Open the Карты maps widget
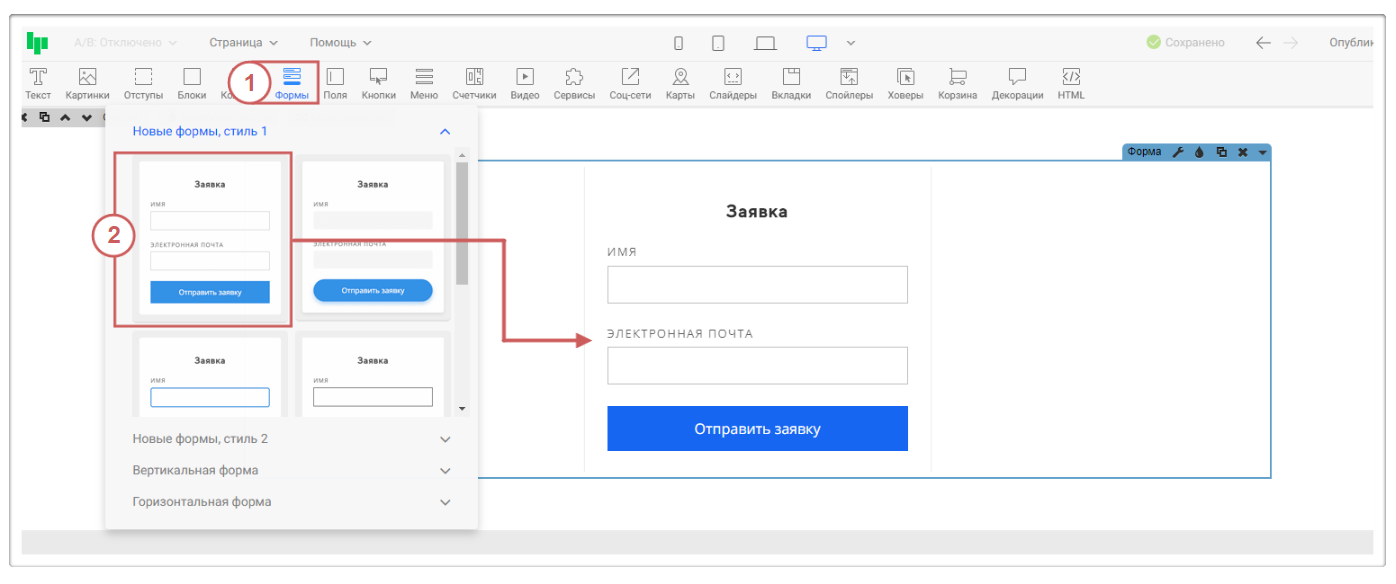 pos(680,77)
